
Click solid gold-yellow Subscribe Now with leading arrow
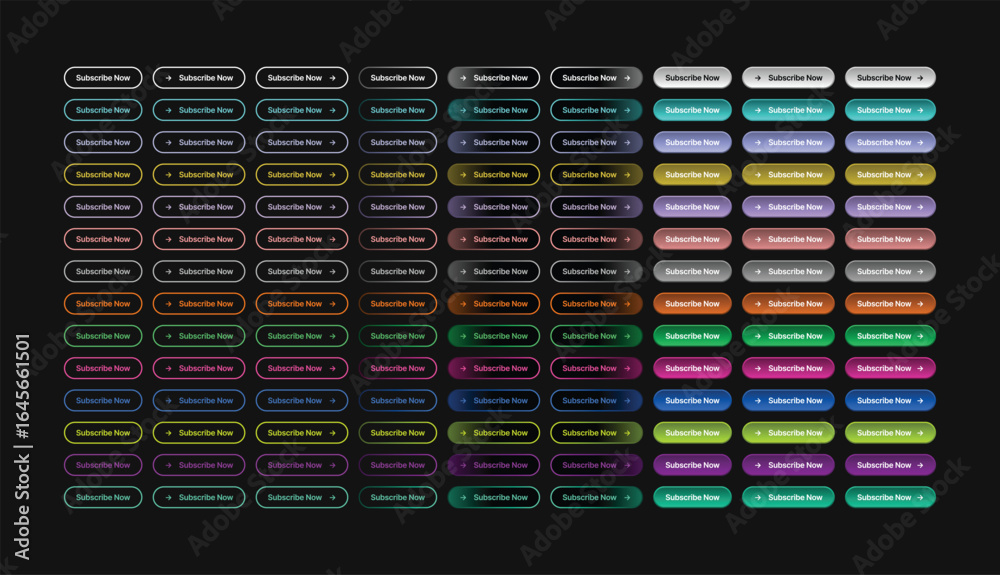[788, 175]
